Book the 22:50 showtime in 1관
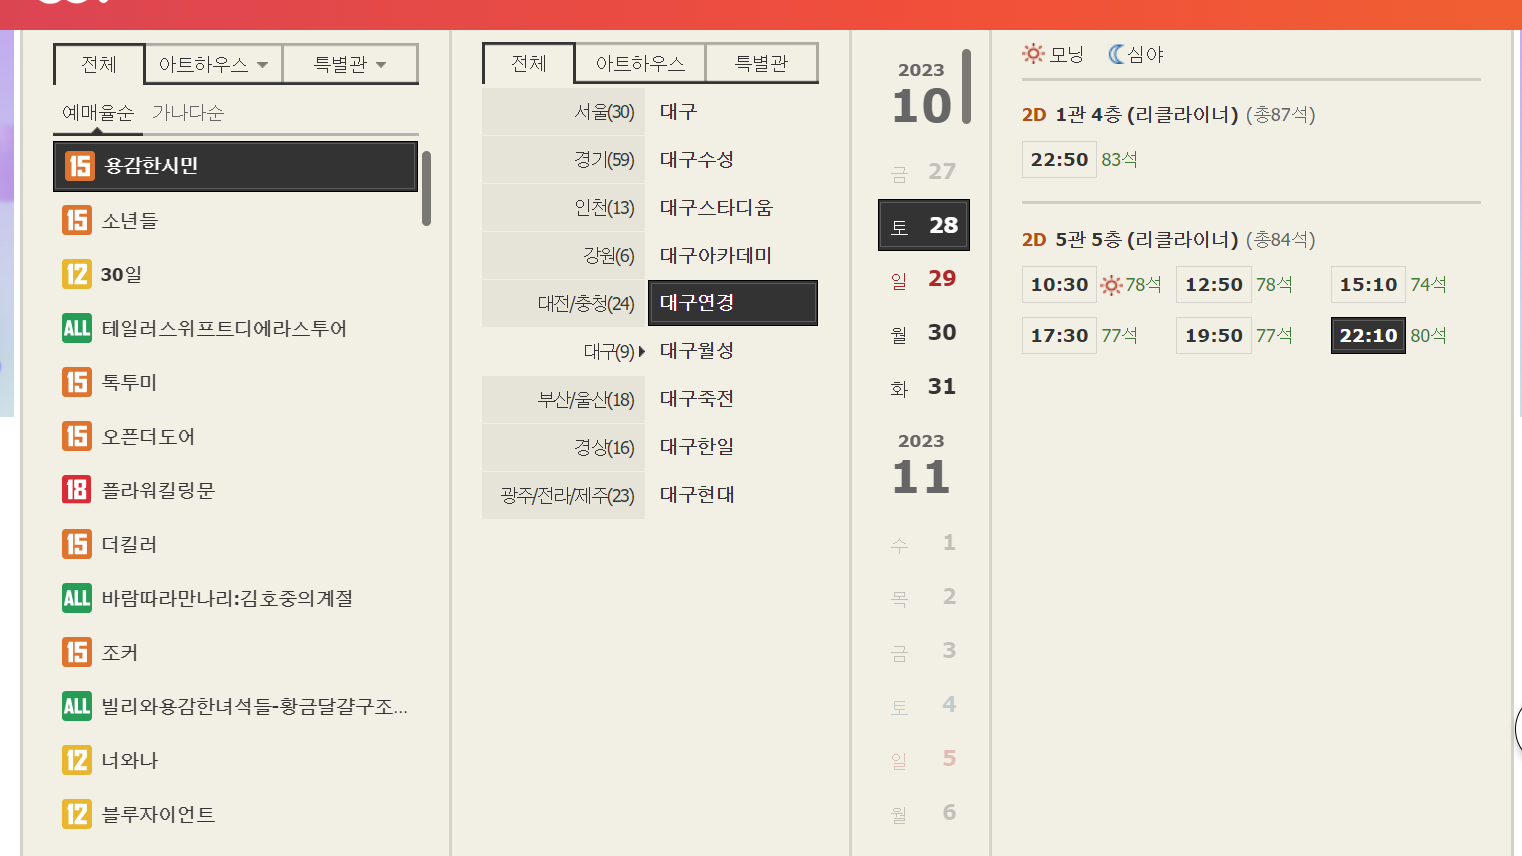 pyautogui.click(x=1059, y=160)
